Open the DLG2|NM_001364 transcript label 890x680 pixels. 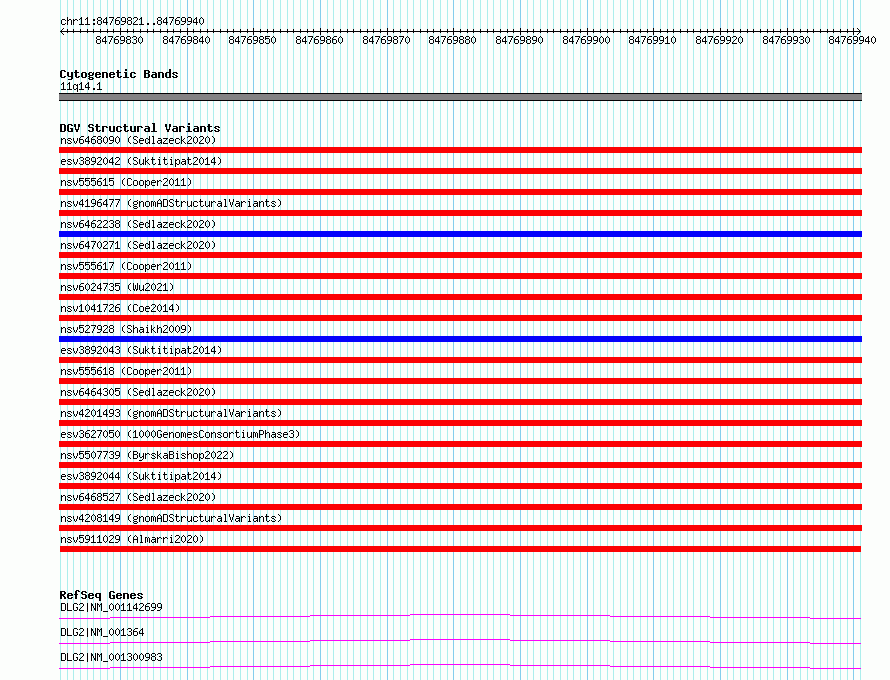(x=102, y=632)
